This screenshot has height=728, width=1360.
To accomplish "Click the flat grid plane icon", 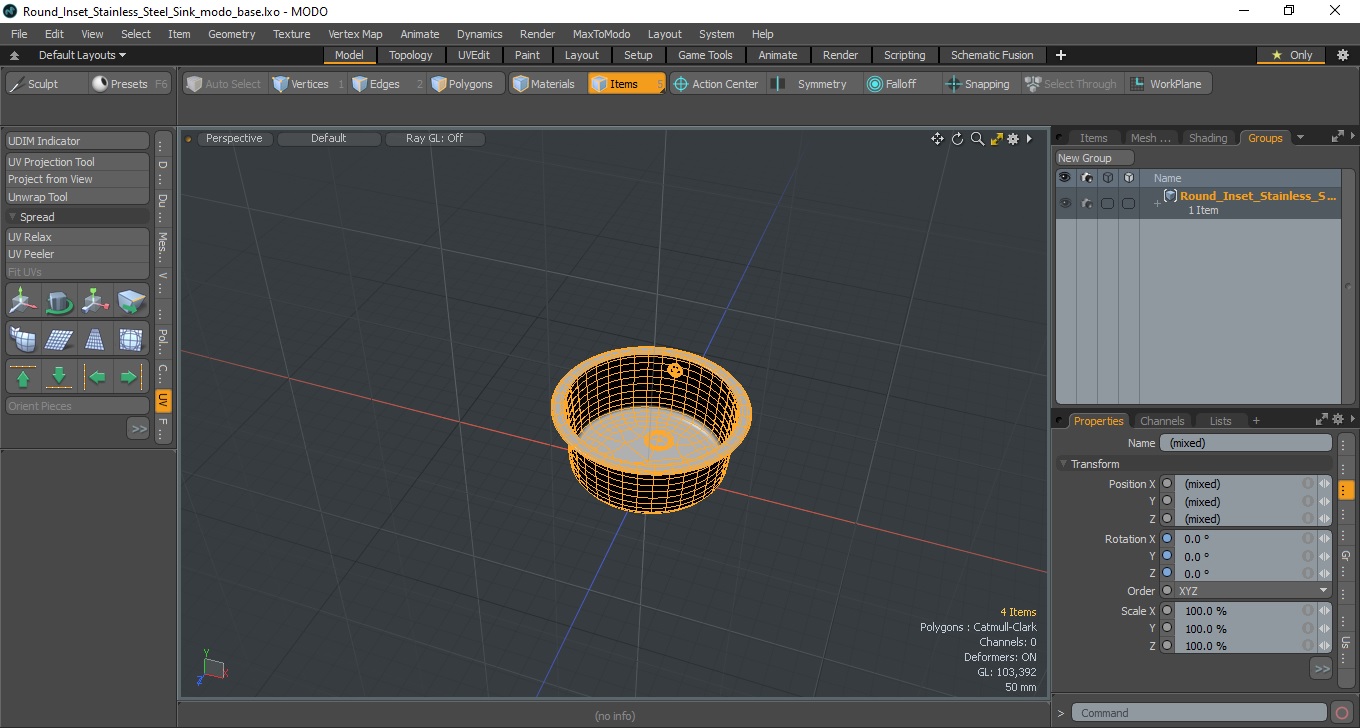I will pos(59,340).
